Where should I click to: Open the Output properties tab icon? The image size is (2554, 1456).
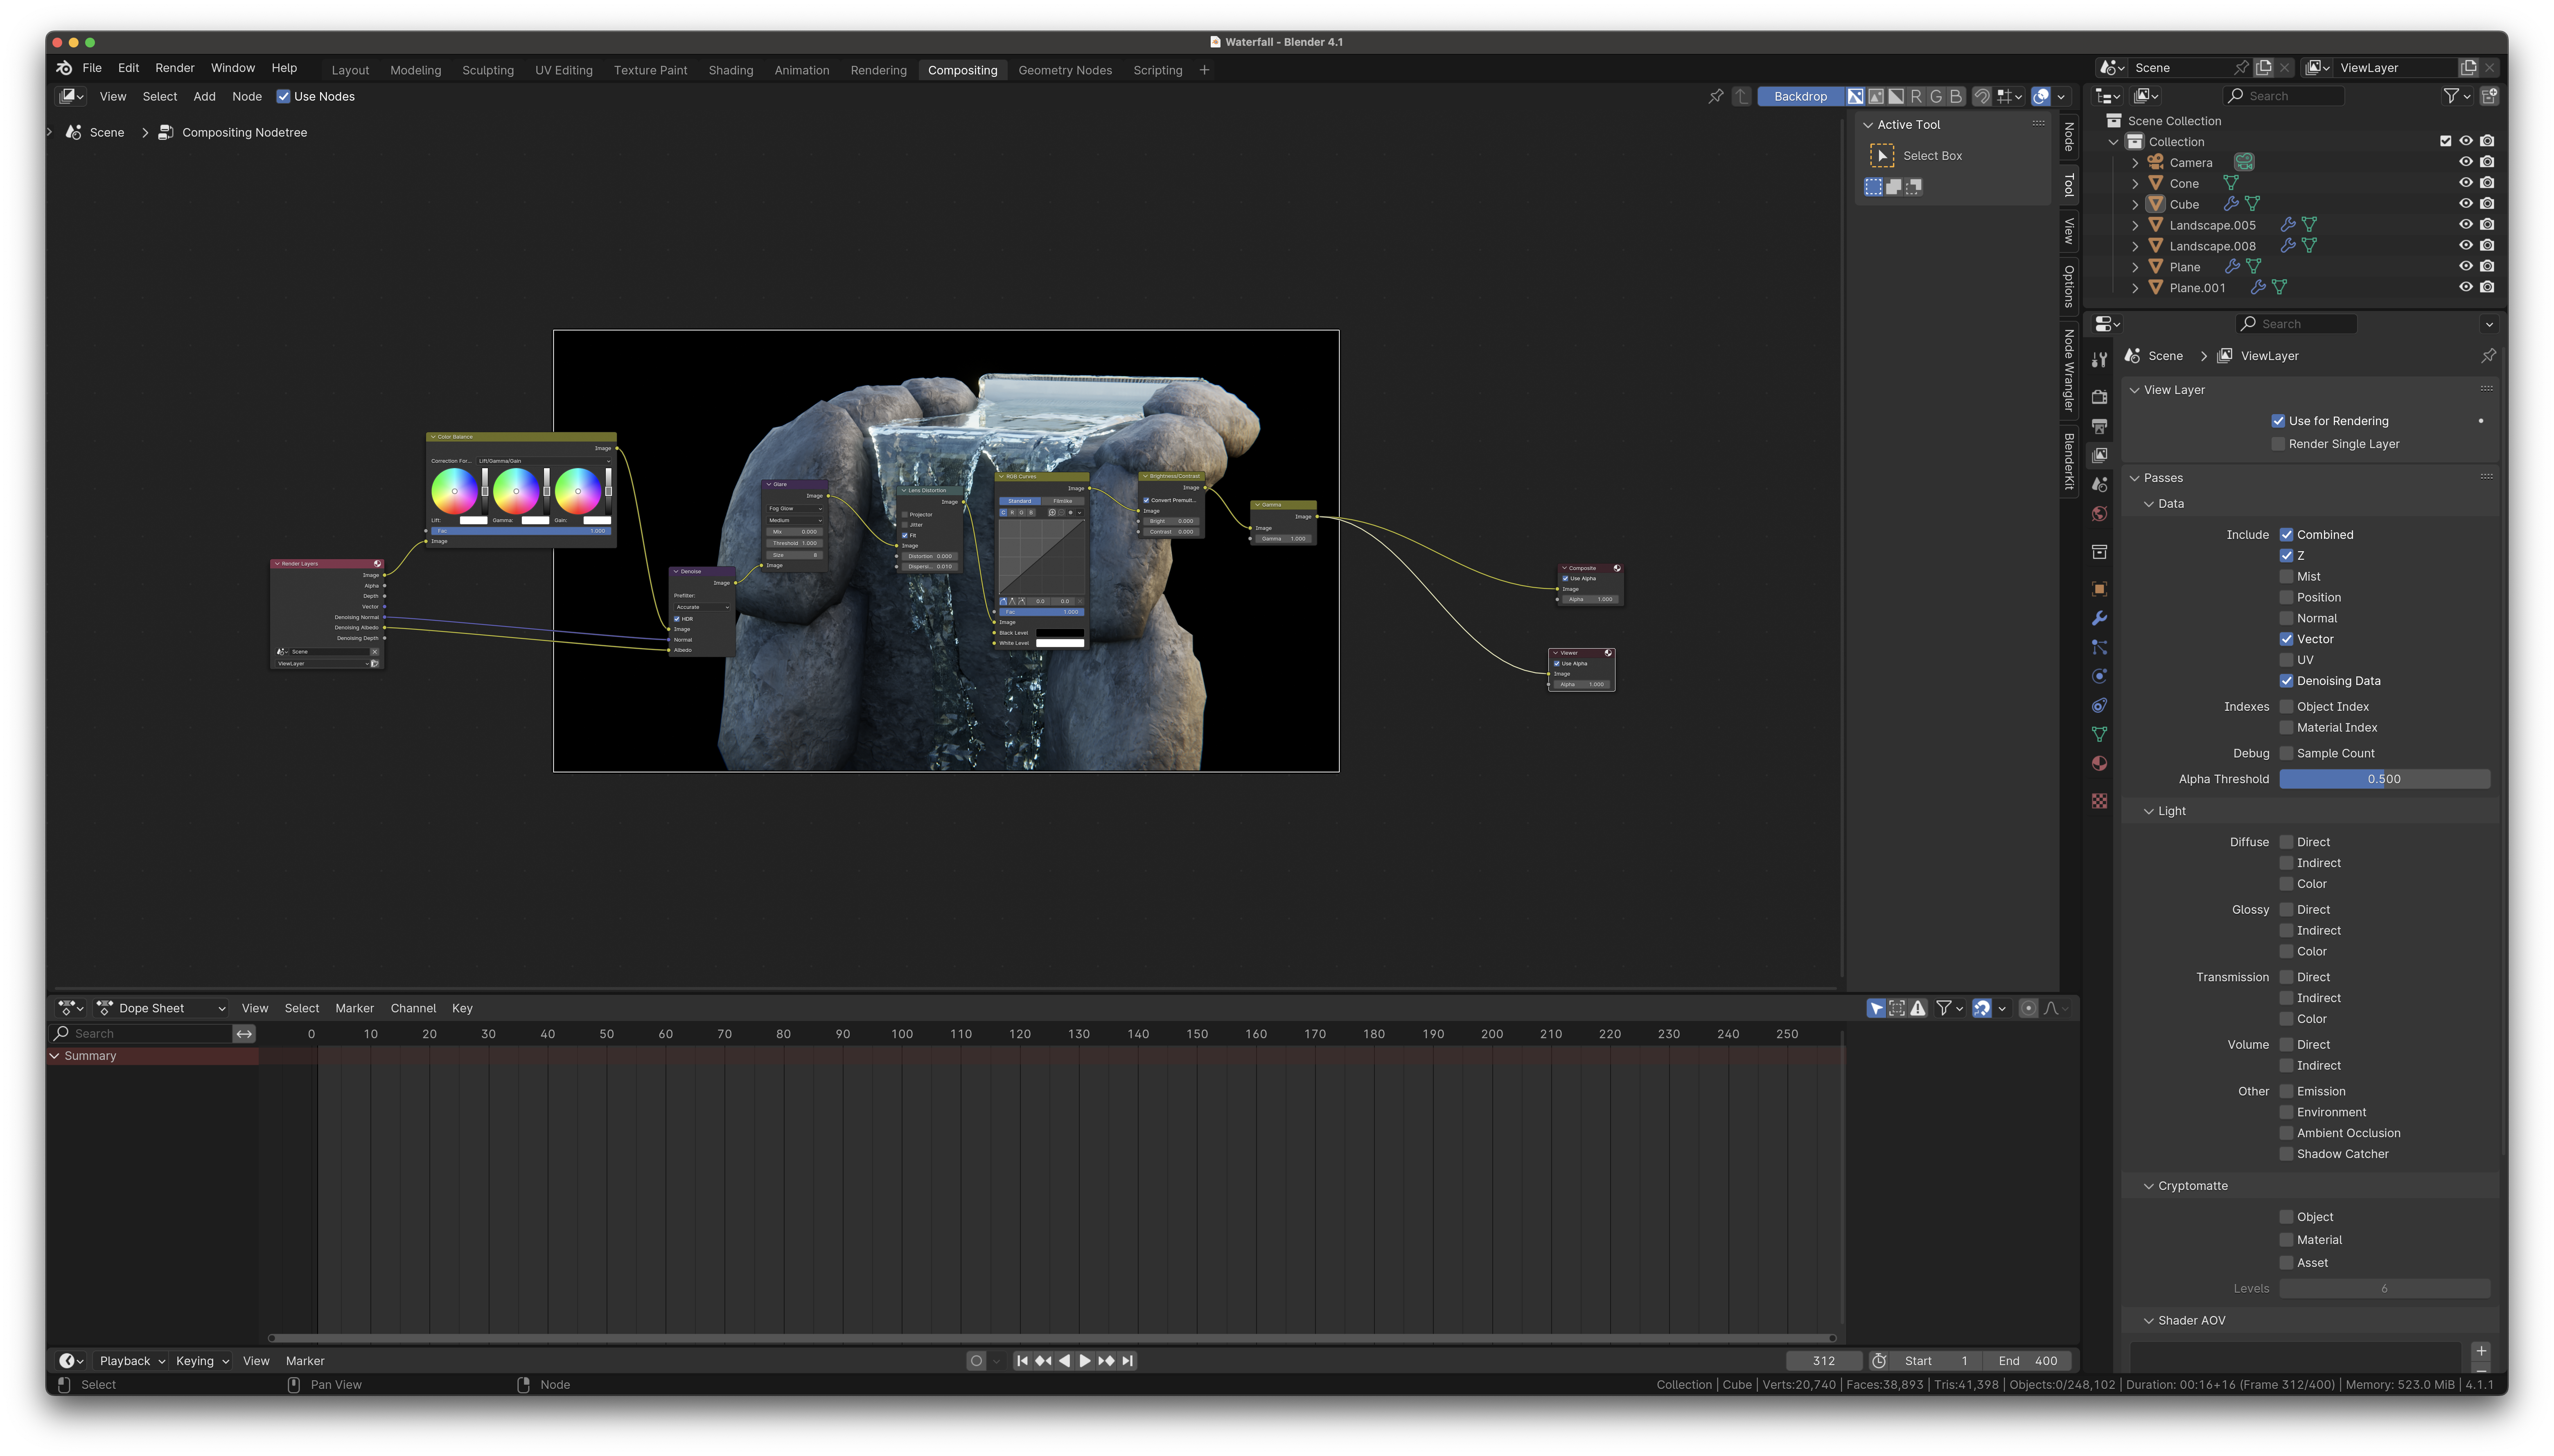(2099, 426)
